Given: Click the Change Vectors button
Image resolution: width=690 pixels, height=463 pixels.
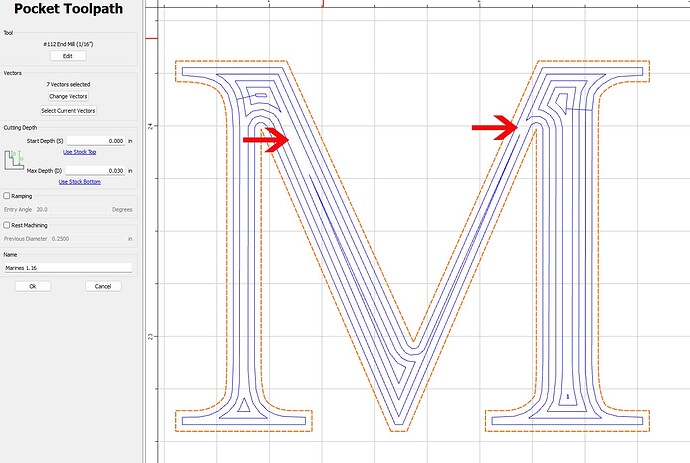Looking at the screenshot, I should tap(68, 96).
